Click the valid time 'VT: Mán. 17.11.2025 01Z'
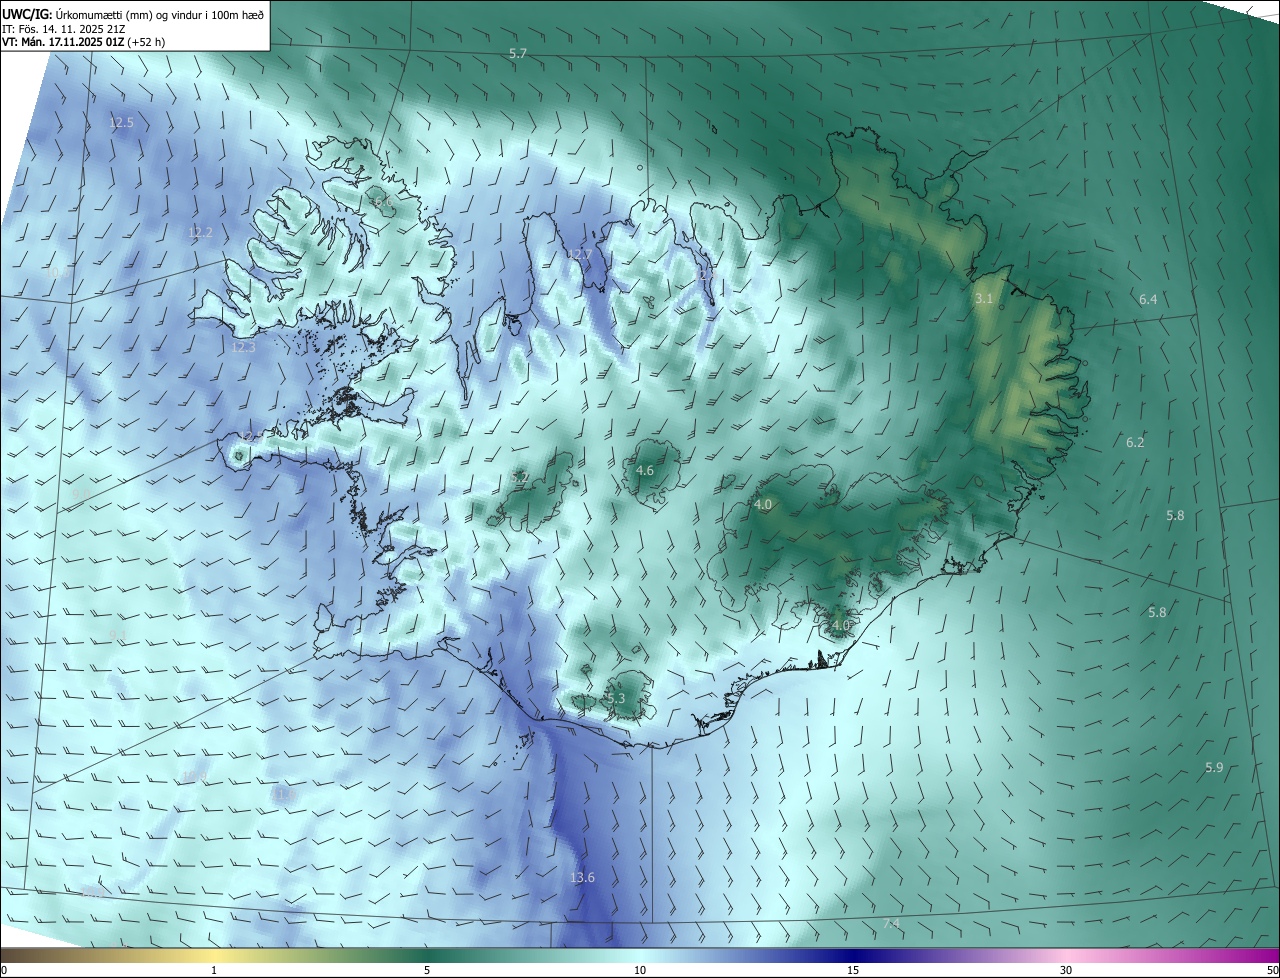The width and height of the screenshot is (1280, 978). point(62,43)
